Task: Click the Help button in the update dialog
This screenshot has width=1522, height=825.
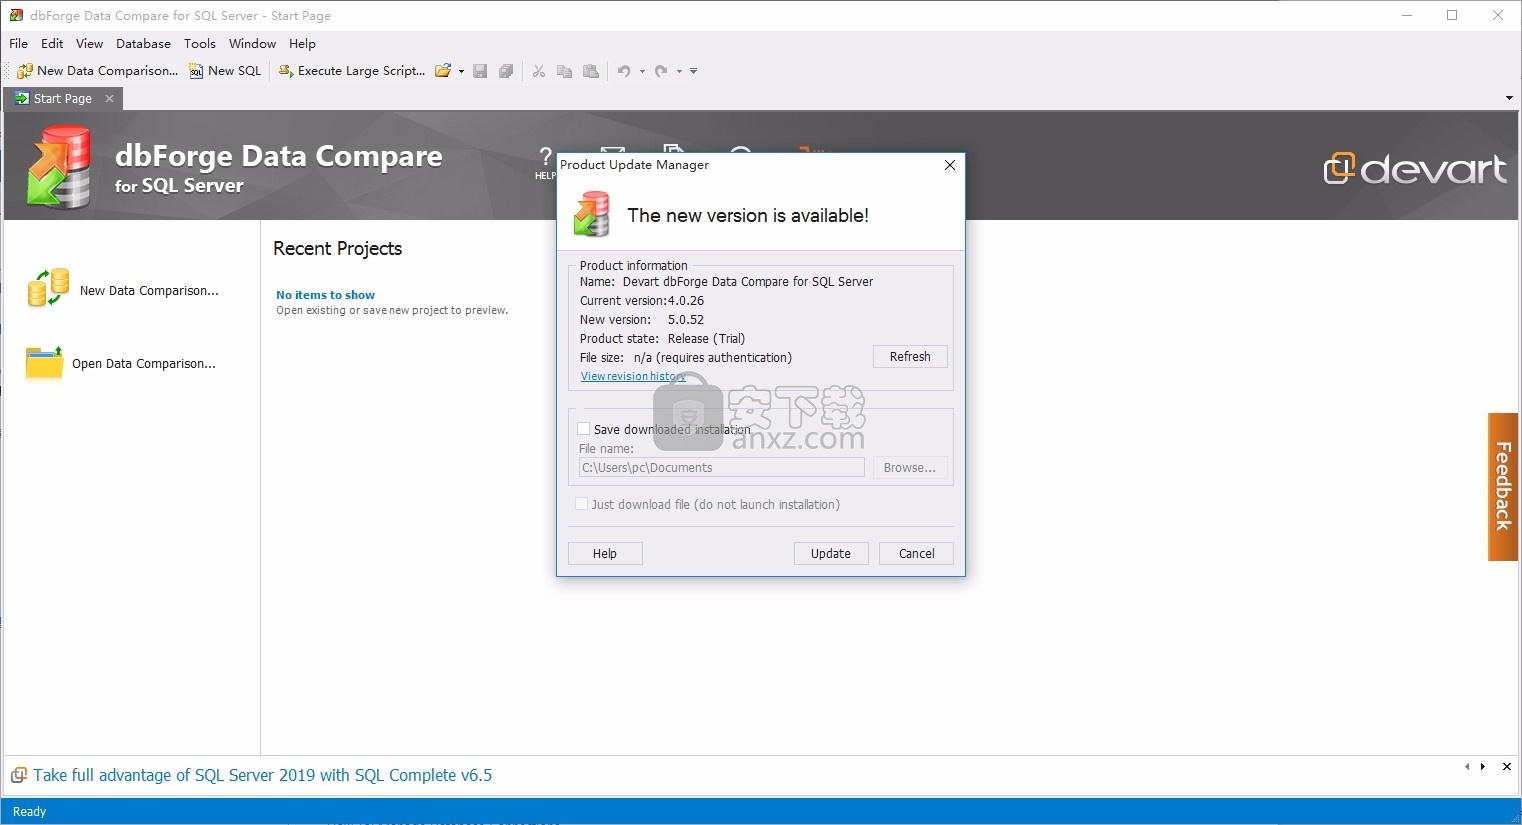Action: point(605,554)
